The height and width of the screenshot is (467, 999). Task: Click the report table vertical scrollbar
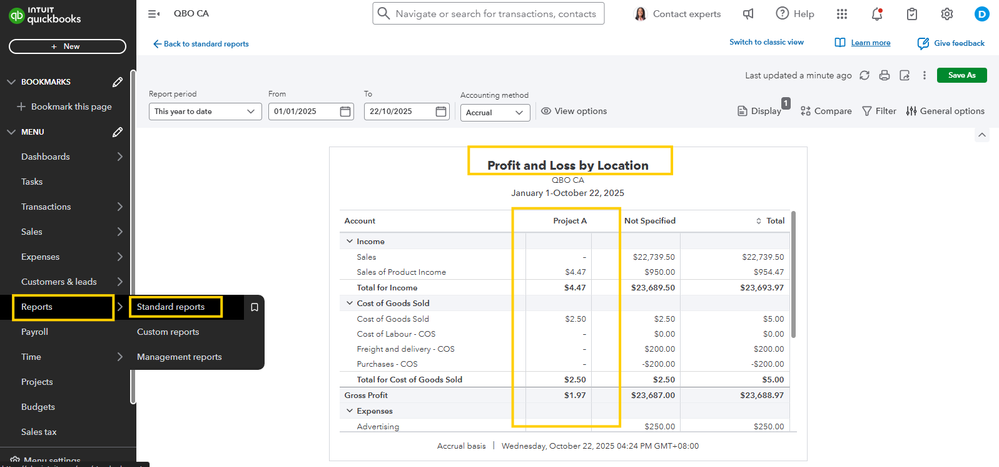pyautogui.click(x=793, y=274)
